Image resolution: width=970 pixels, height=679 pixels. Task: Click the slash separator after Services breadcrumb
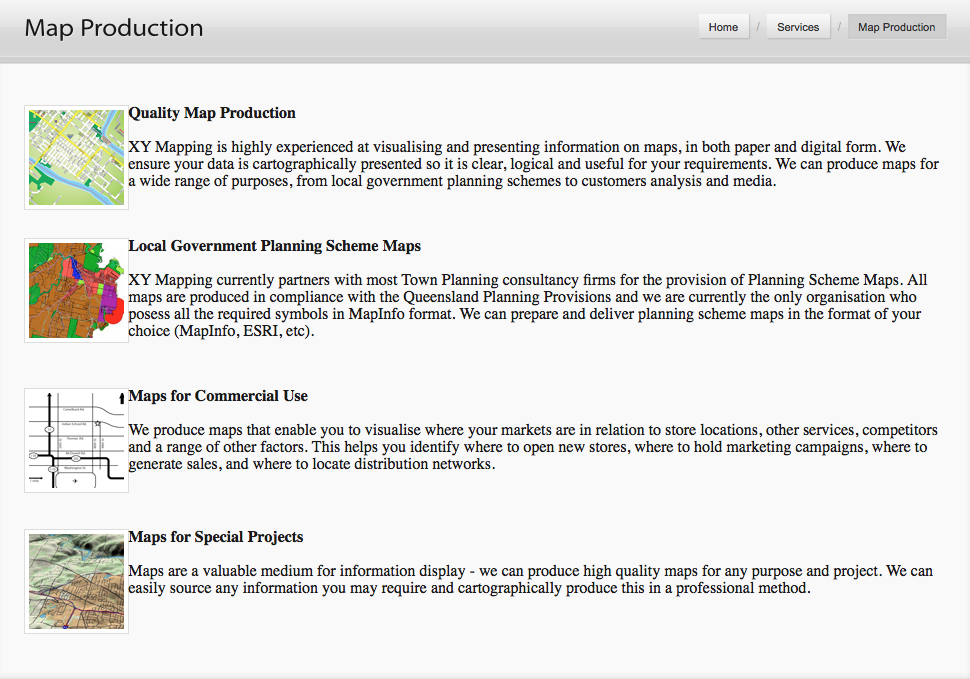(x=840, y=27)
